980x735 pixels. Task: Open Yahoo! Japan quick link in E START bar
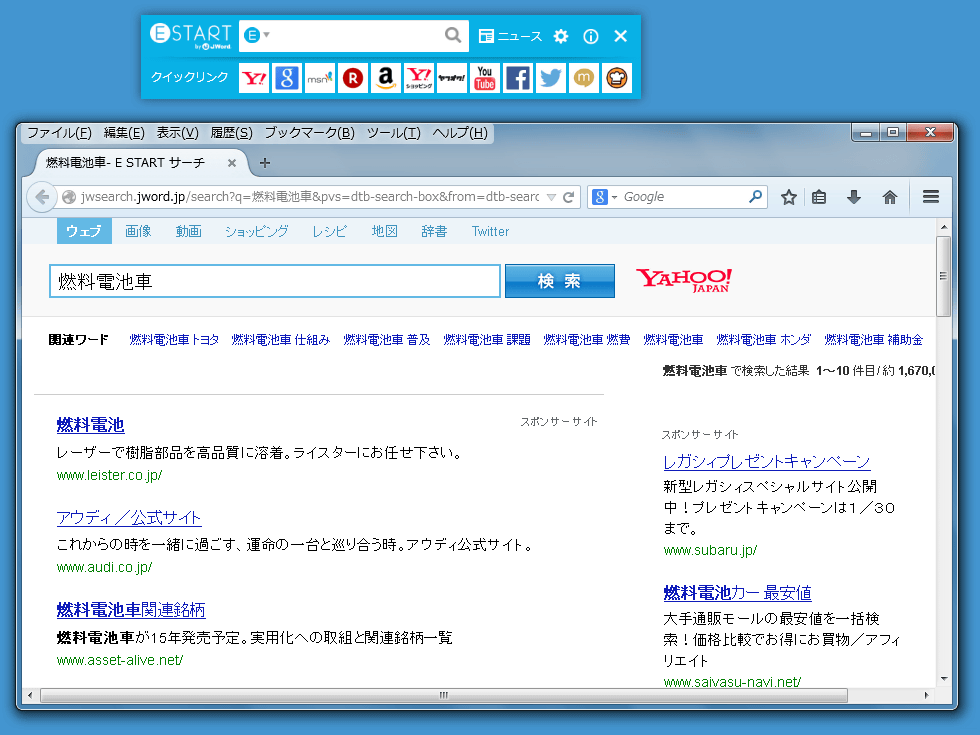[x=254, y=78]
